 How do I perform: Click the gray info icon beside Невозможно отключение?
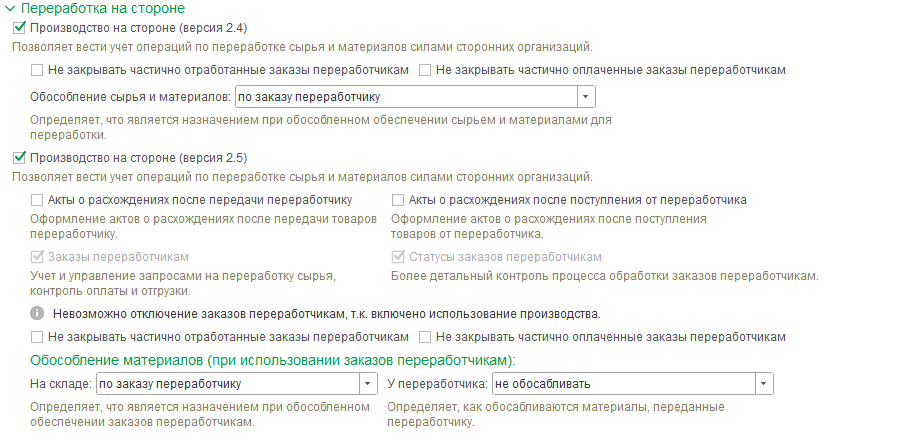point(37,313)
